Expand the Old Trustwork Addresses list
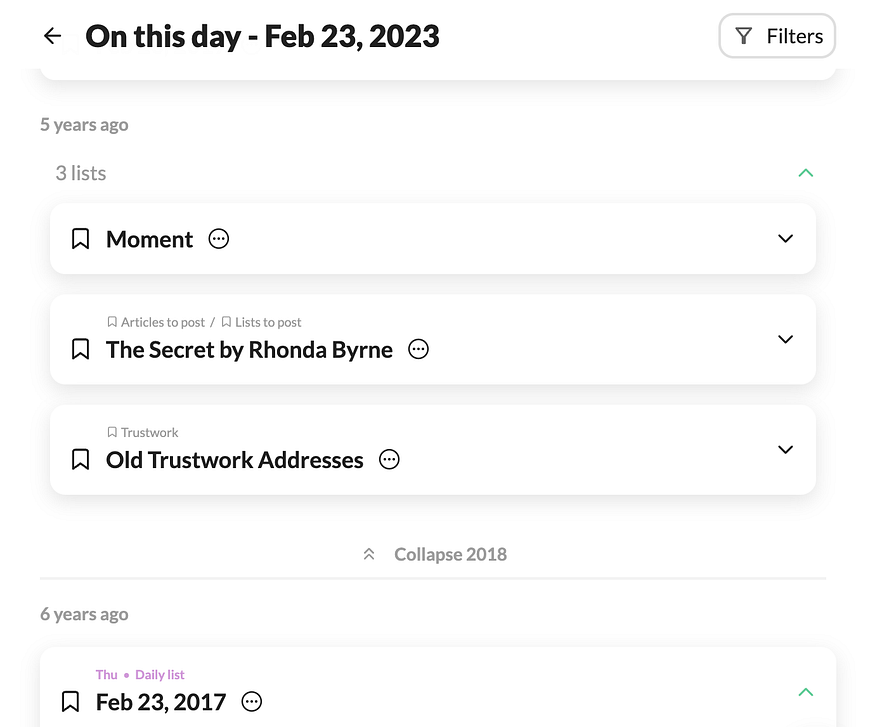Viewport: 875px width, 727px height. [x=785, y=449]
